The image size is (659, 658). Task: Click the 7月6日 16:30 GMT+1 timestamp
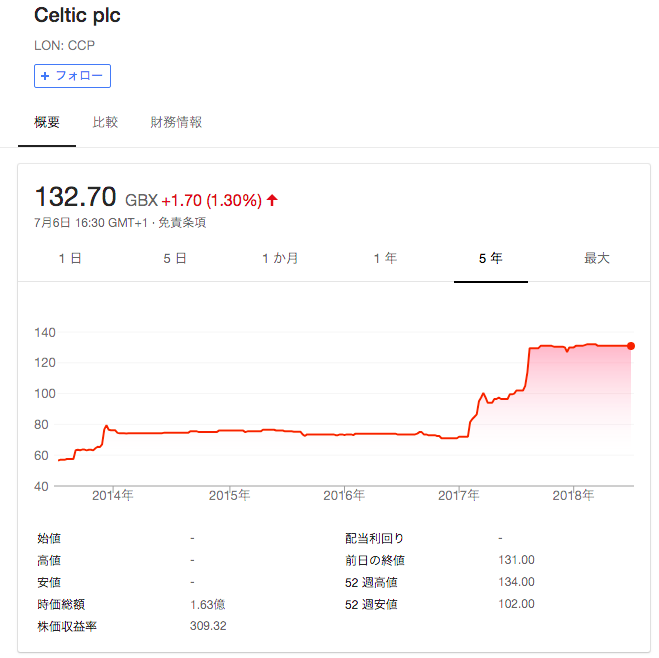(x=91, y=222)
